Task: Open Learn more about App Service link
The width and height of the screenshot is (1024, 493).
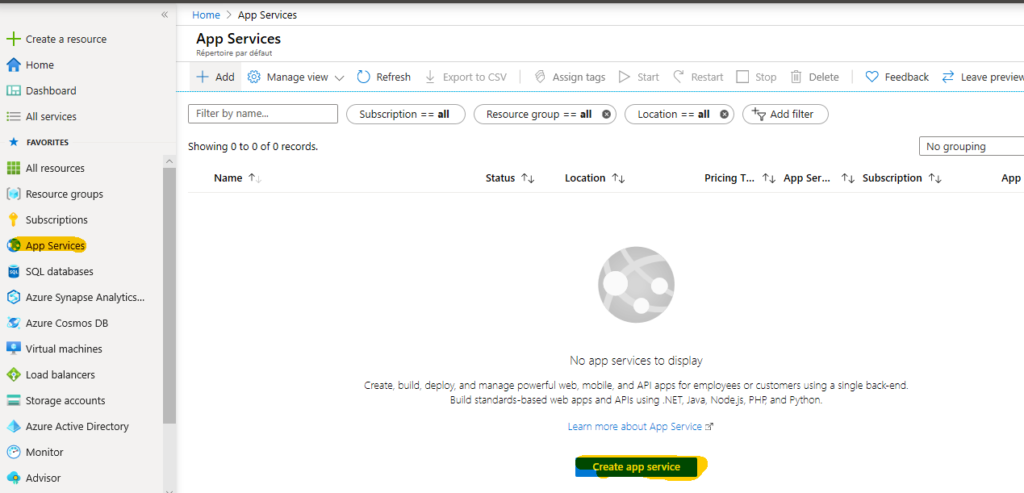Action: pos(641,426)
